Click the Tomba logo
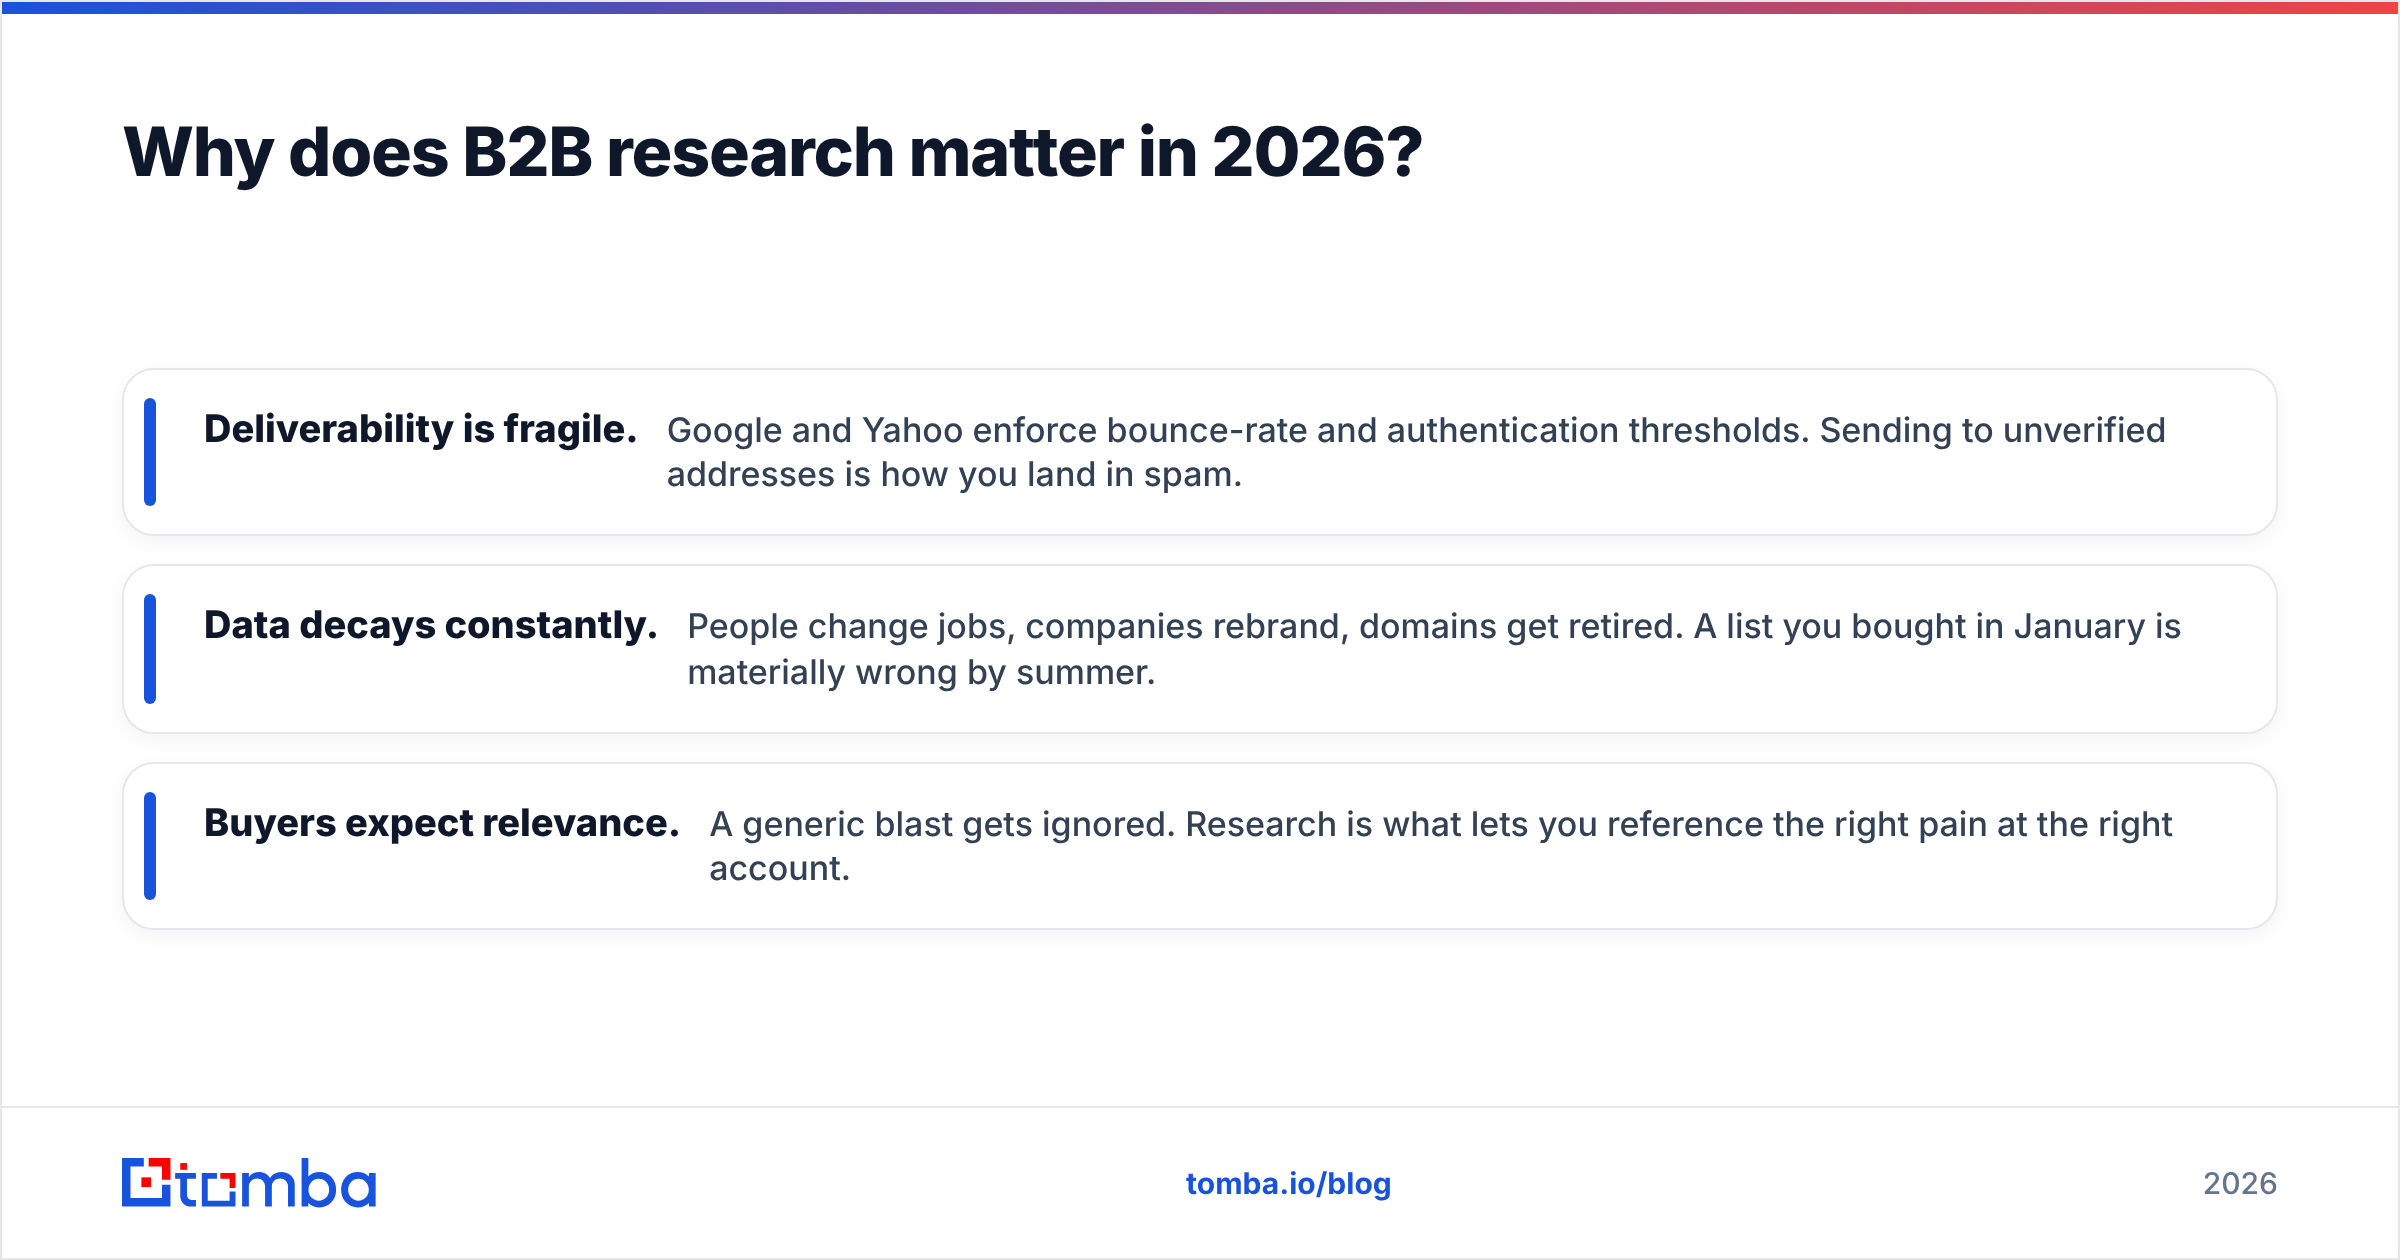The height and width of the screenshot is (1260, 2400). [249, 1183]
